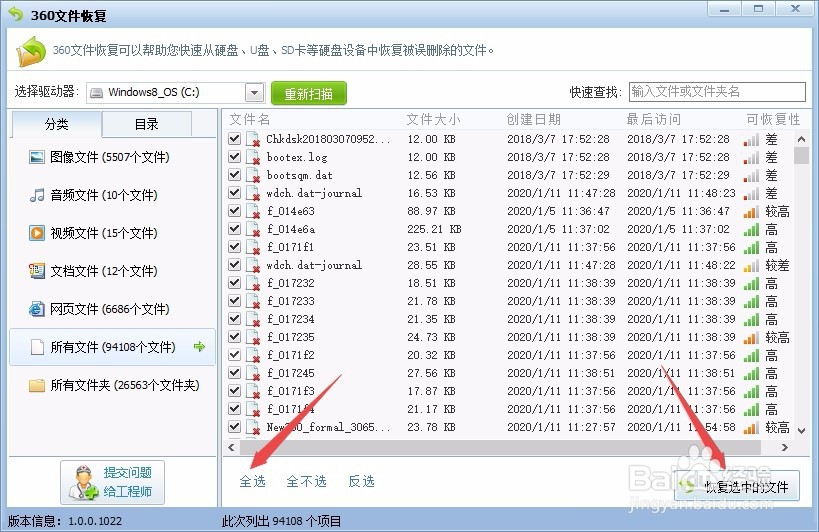Click the image files category icon
The width and height of the screenshot is (819, 532).
tap(37, 157)
